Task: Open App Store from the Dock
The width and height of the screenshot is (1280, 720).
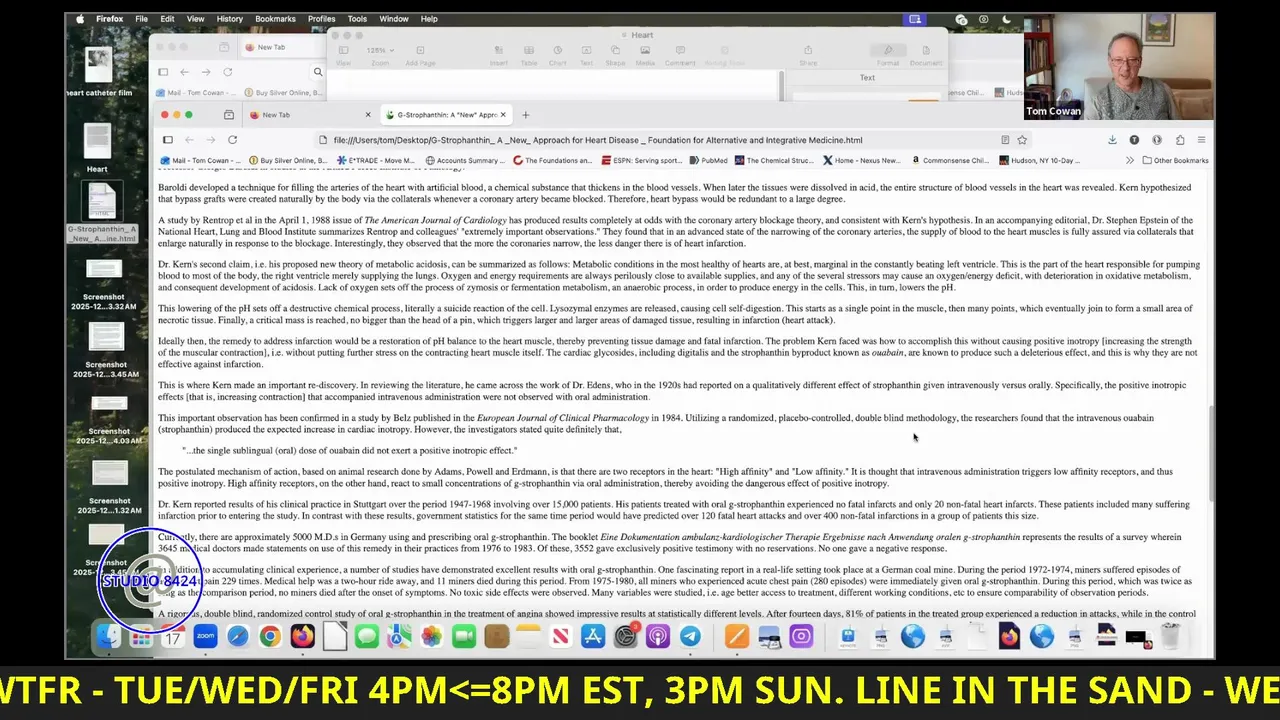Action: (x=593, y=637)
